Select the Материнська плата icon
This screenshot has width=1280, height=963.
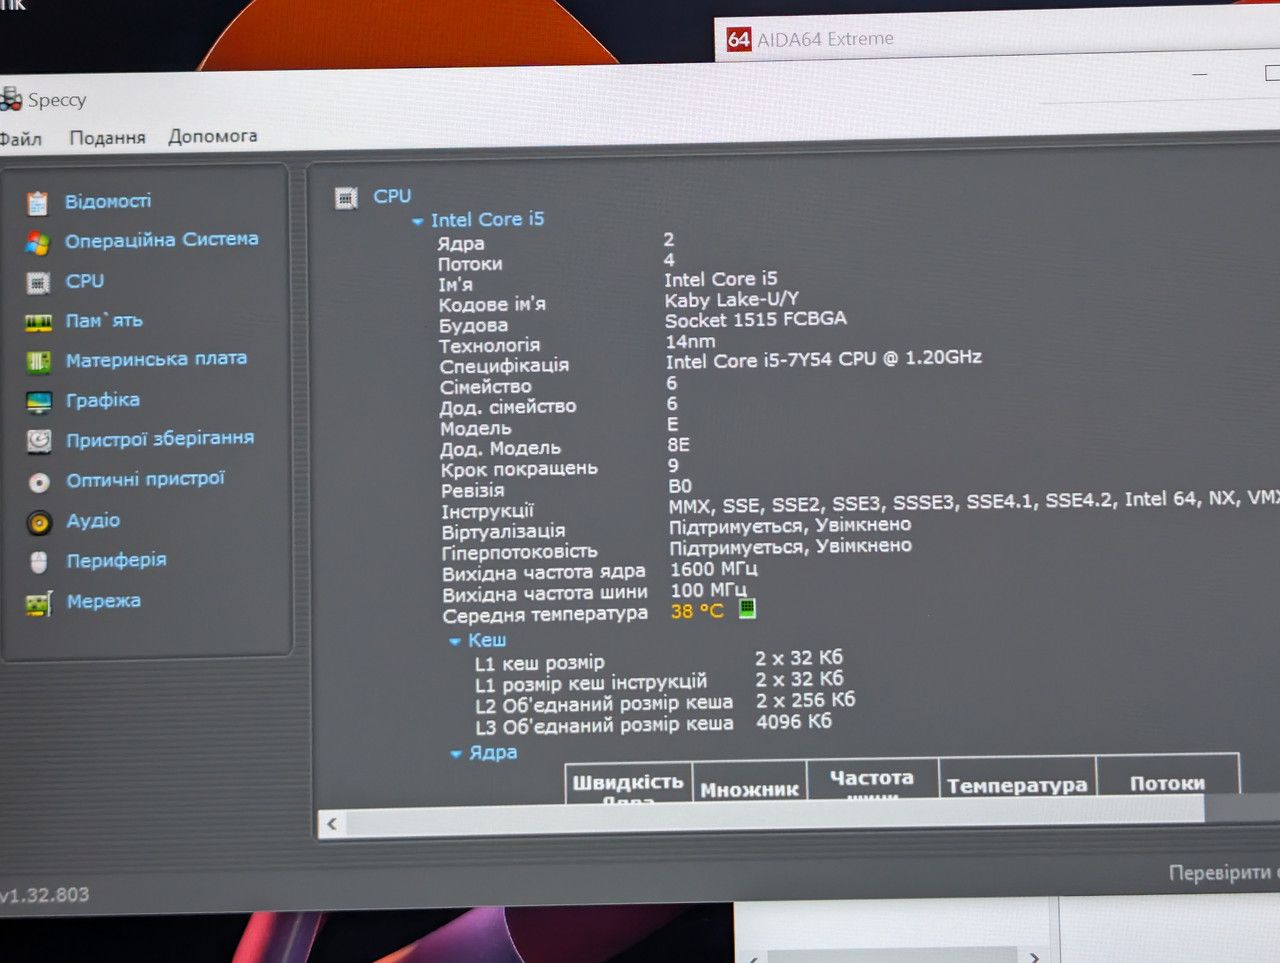39,361
